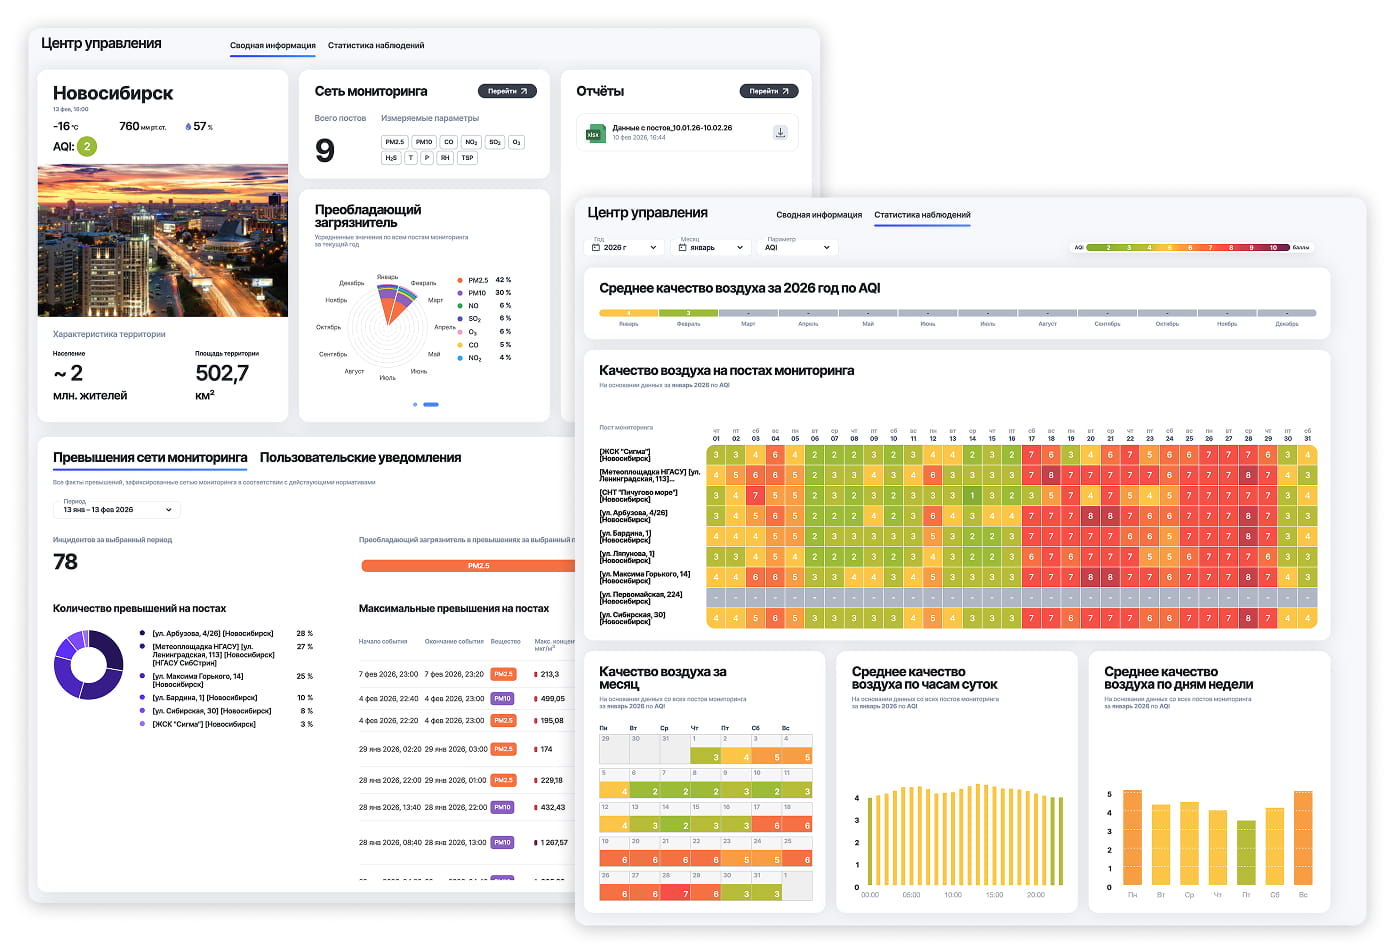This screenshot has height=948, width=1395.
Task: Click the calendar icon in month selector
Action: 683,247
